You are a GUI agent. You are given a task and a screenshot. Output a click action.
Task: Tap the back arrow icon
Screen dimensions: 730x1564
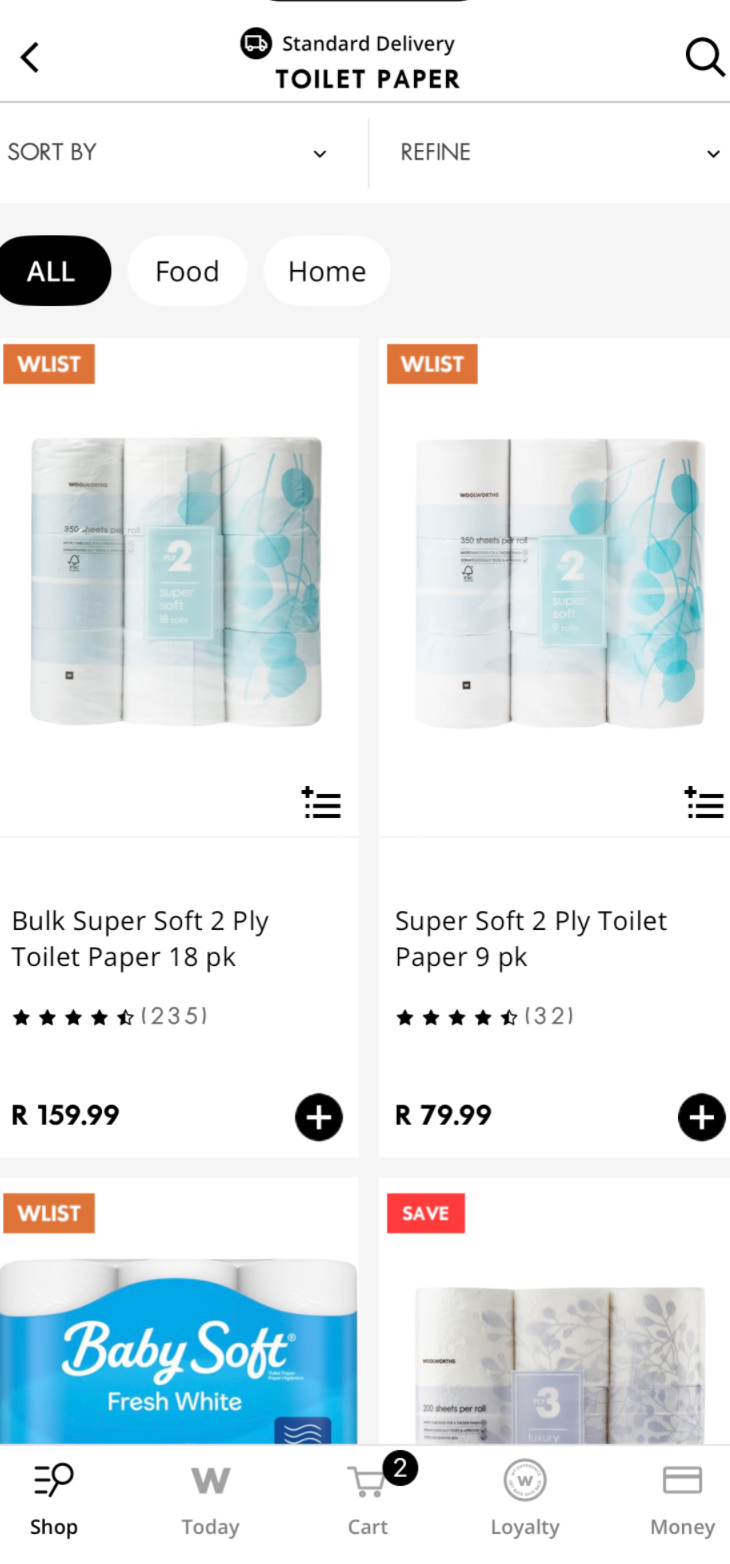pos(30,58)
